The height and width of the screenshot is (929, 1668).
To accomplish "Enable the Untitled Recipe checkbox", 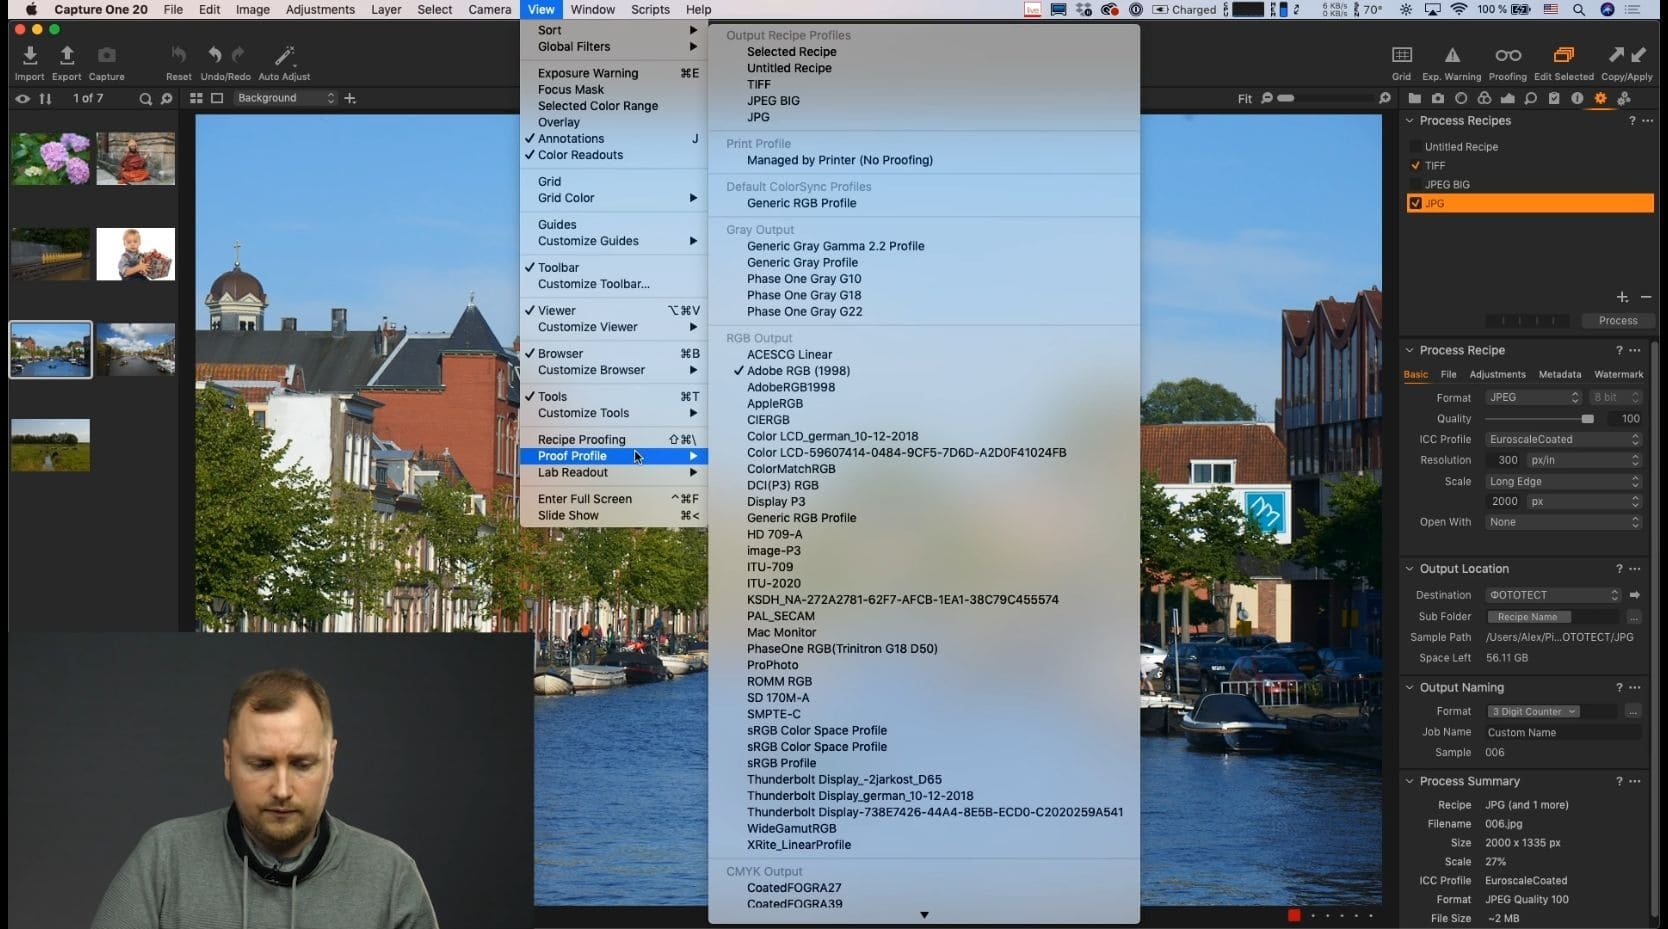I will [x=1415, y=147].
